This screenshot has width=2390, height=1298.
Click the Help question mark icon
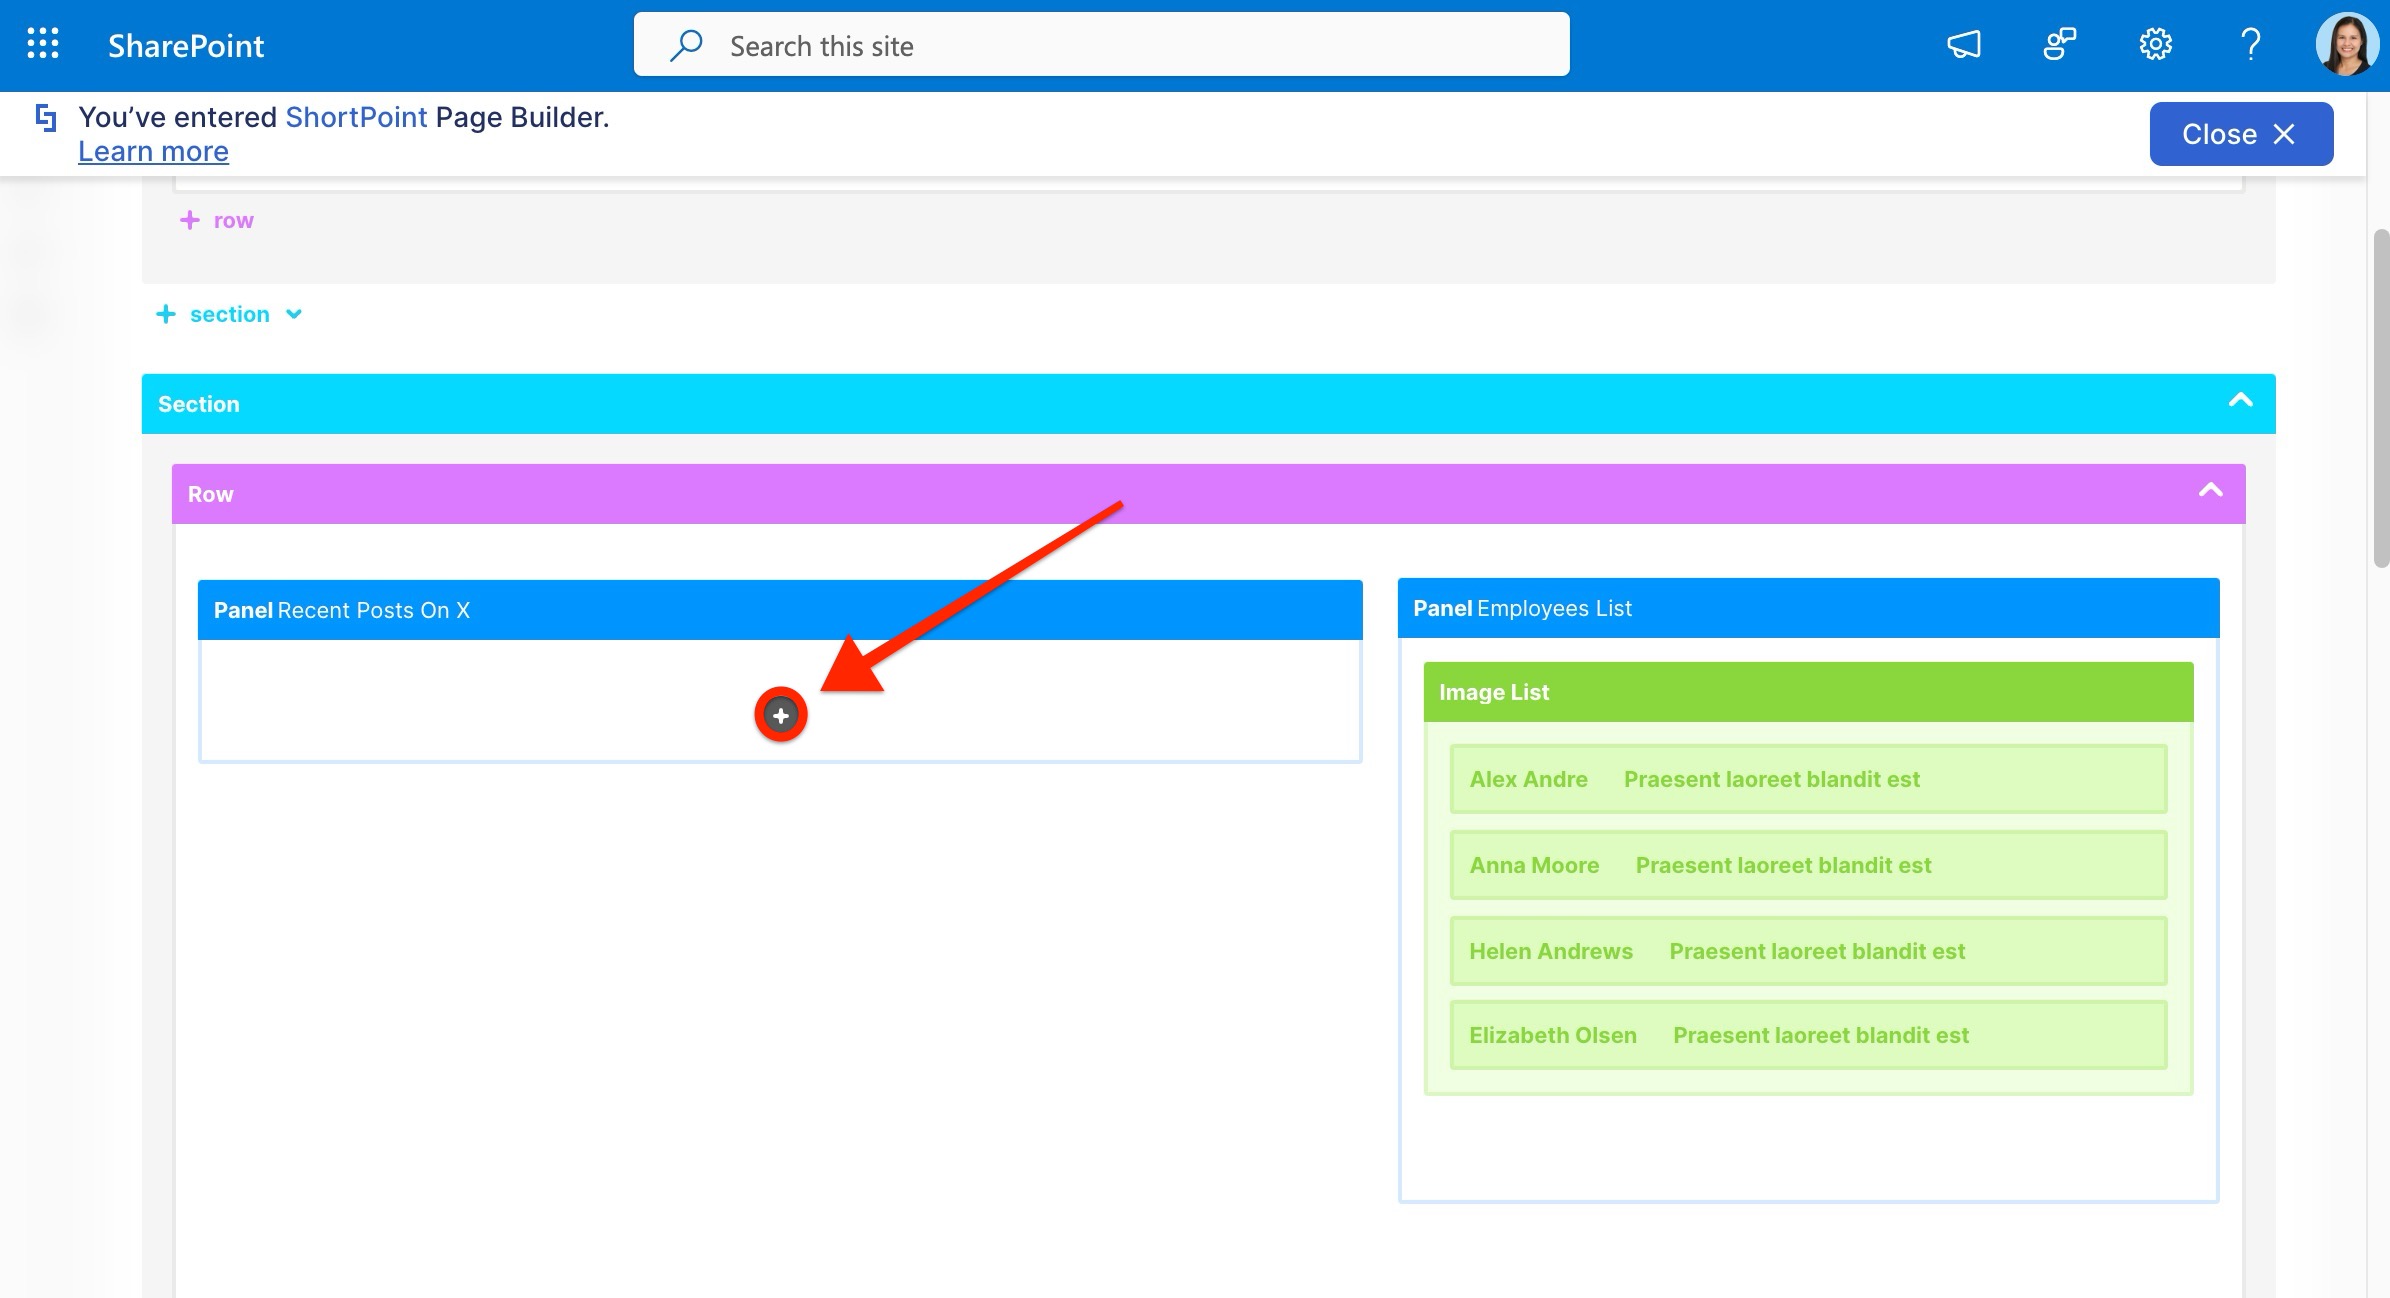(2250, 44)
